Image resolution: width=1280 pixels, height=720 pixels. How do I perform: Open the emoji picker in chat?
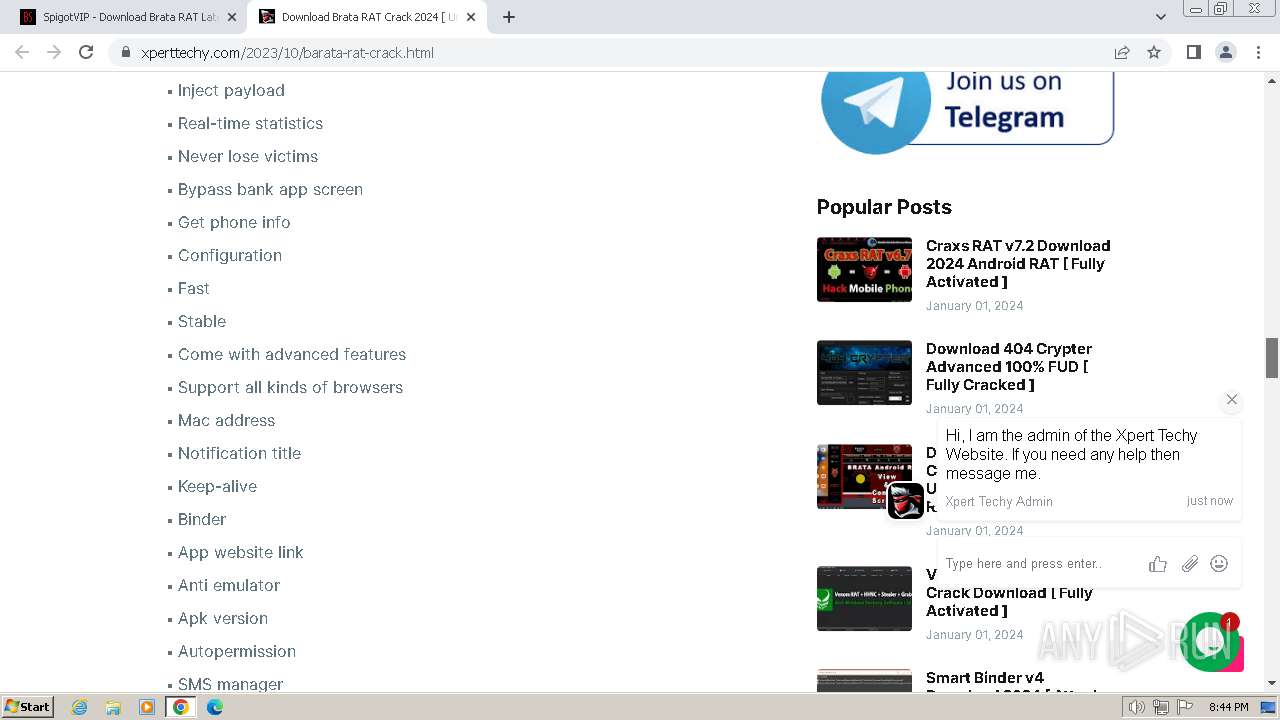1219,564
